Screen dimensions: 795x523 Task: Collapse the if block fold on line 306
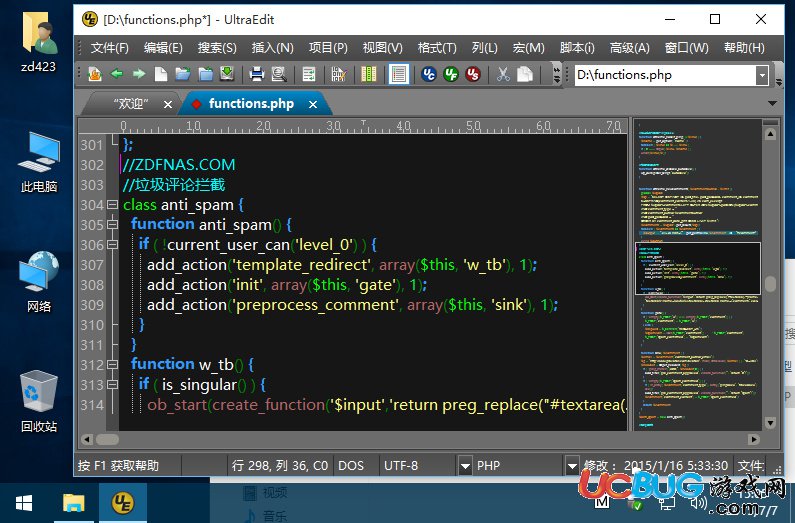[112, 245]
